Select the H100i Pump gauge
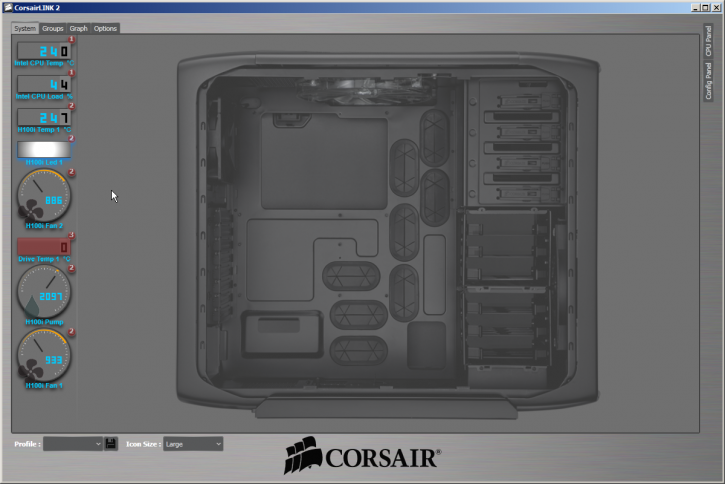The height and width of the screenshot is (484, 725). (x=44, y=292)
